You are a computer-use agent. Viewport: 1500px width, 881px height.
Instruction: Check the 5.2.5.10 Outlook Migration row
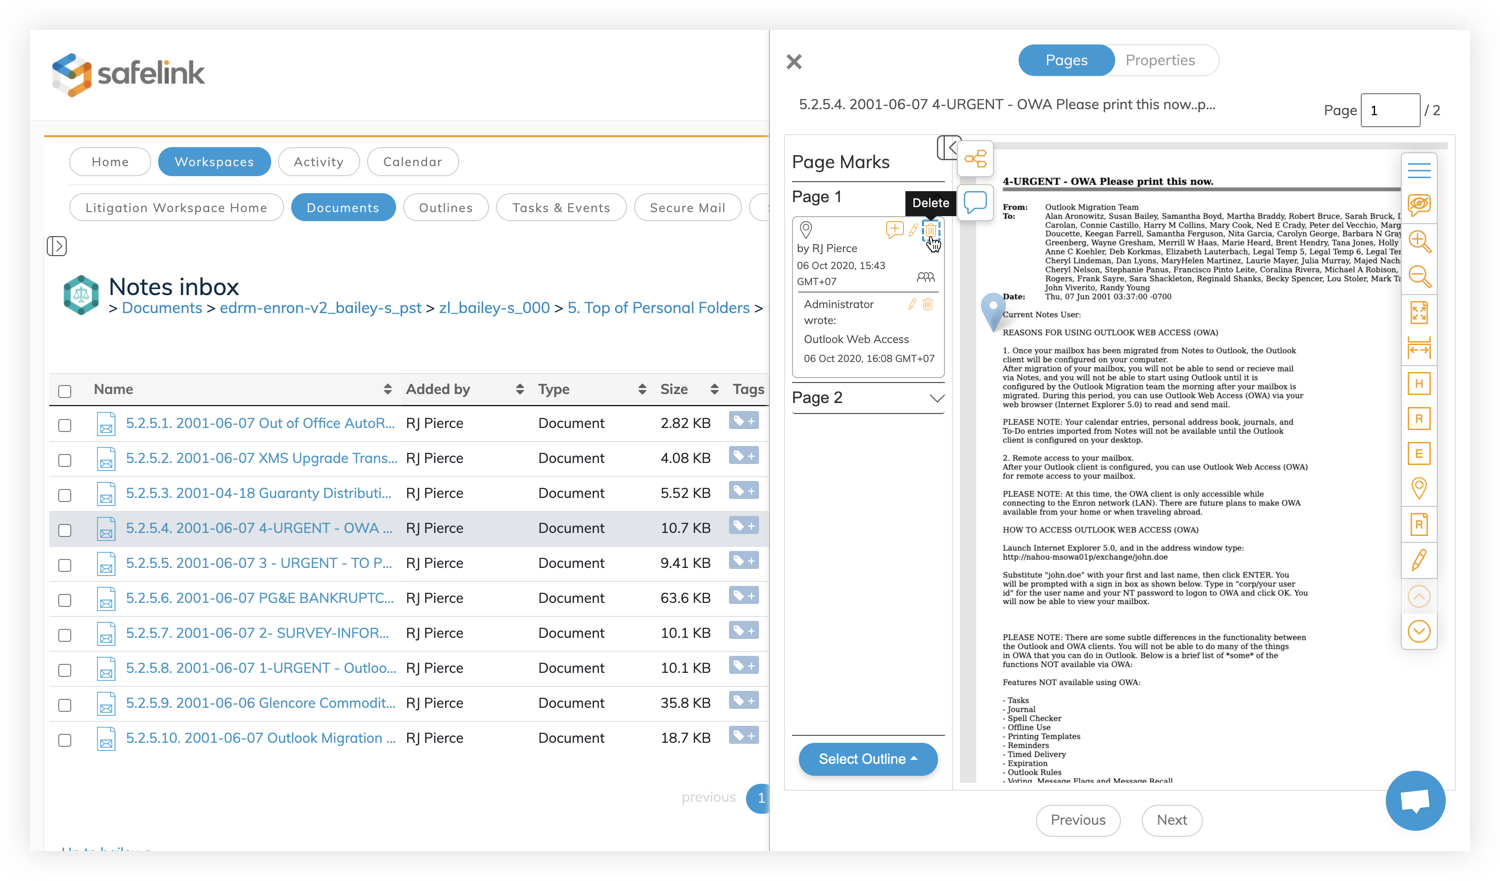click(x=65, y=740)
